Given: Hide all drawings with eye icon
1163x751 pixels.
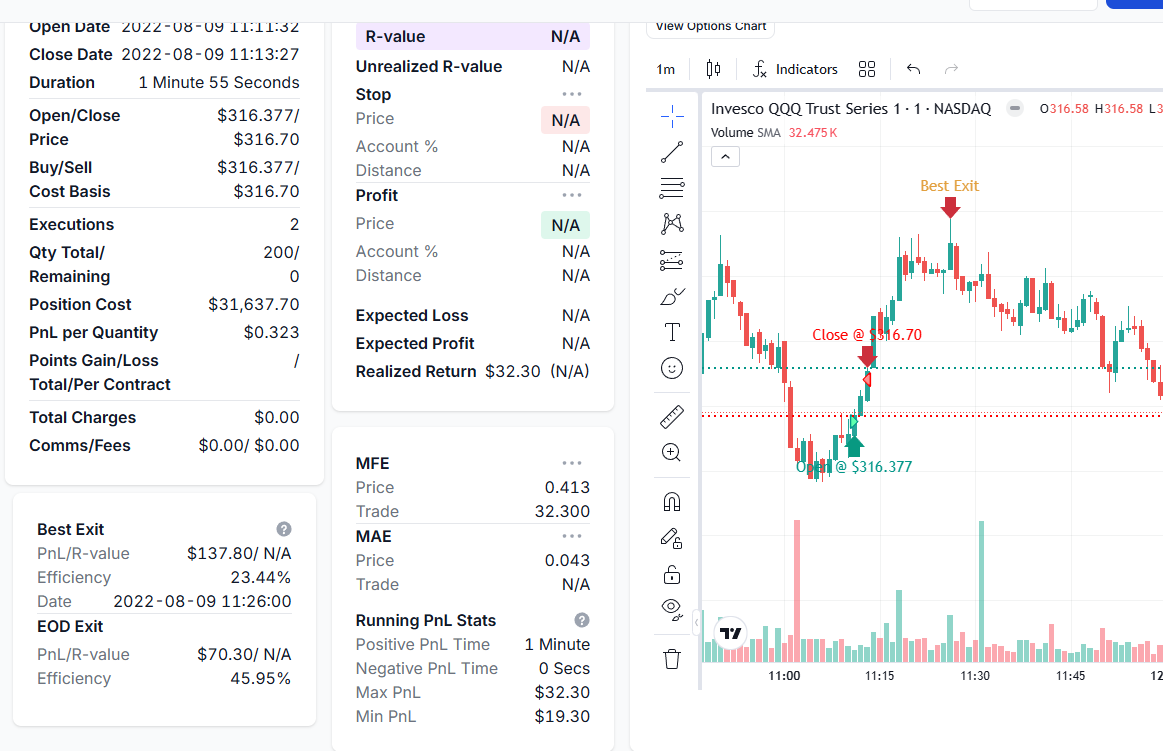Looking at the screenshot, I should [672, 609].
